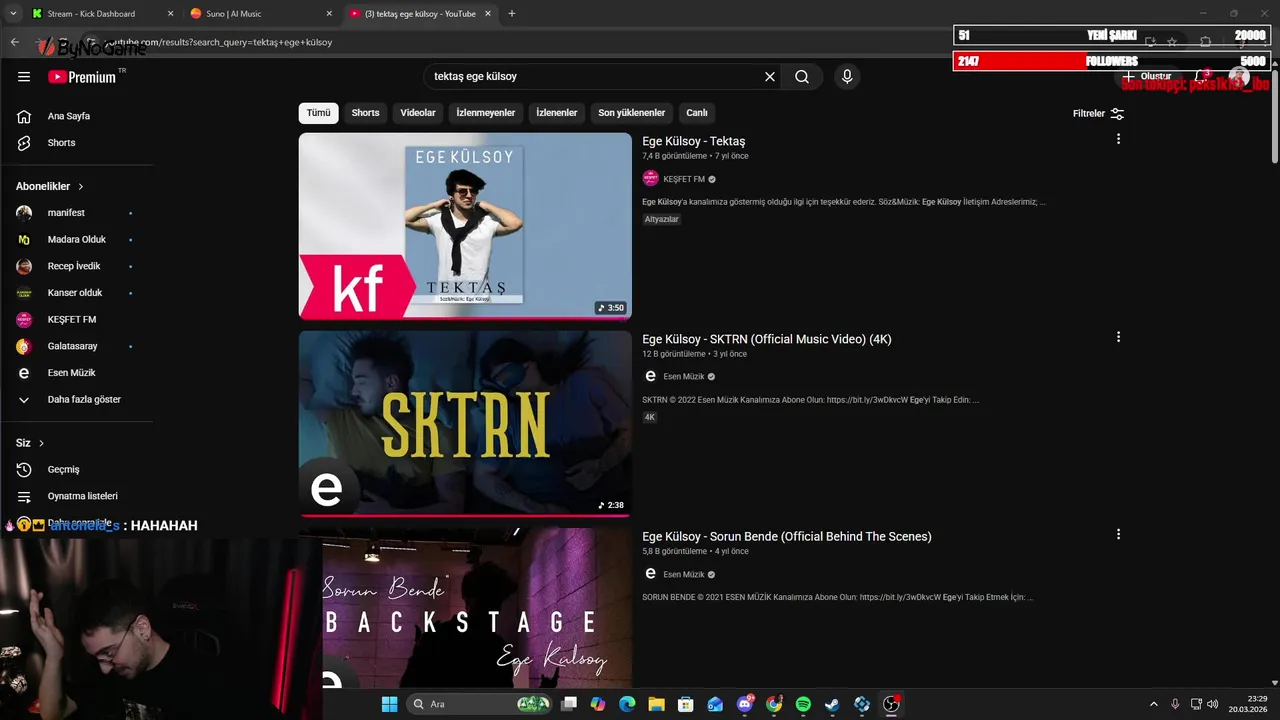Open the Ana Sayfa home icon
The width and height of the screenshot is (1280, 720).
24,116
